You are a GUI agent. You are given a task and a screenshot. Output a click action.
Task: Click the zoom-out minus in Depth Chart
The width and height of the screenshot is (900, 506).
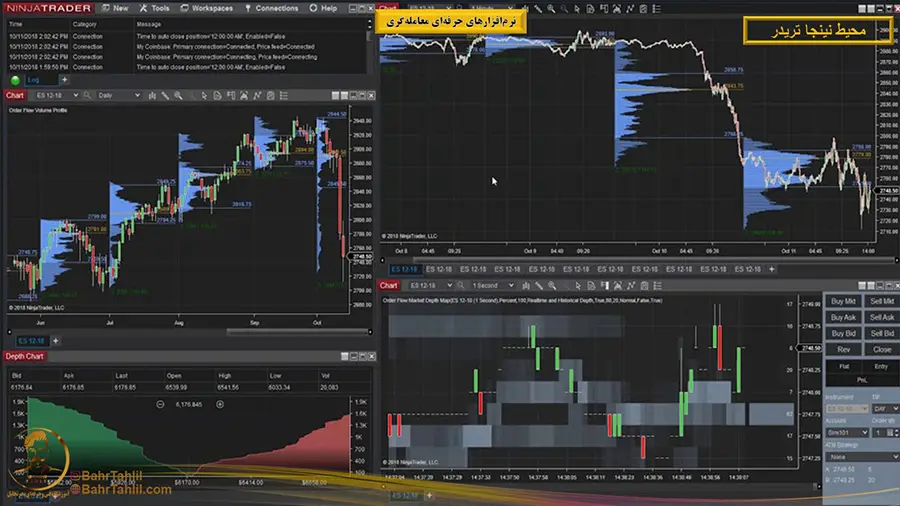click(x=160, y=404)
